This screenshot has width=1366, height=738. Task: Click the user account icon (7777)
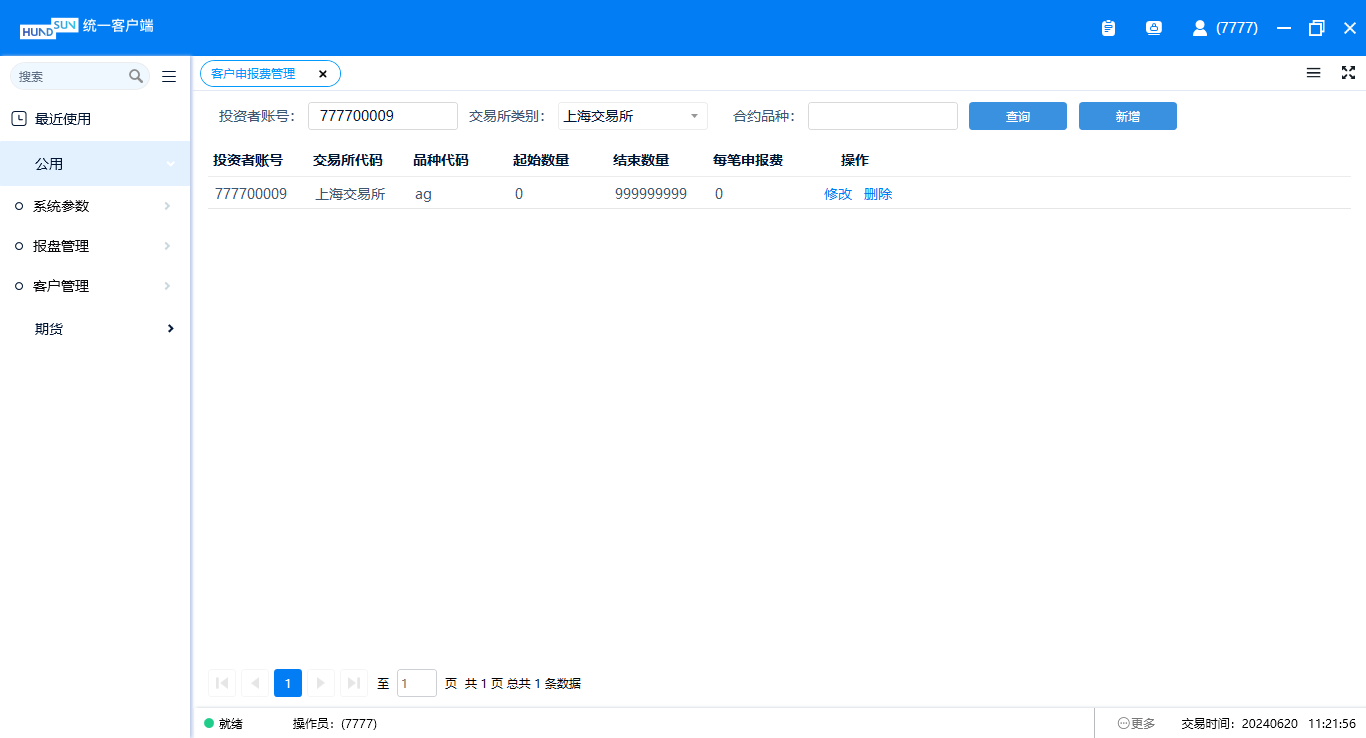(x=1200, y=28)
